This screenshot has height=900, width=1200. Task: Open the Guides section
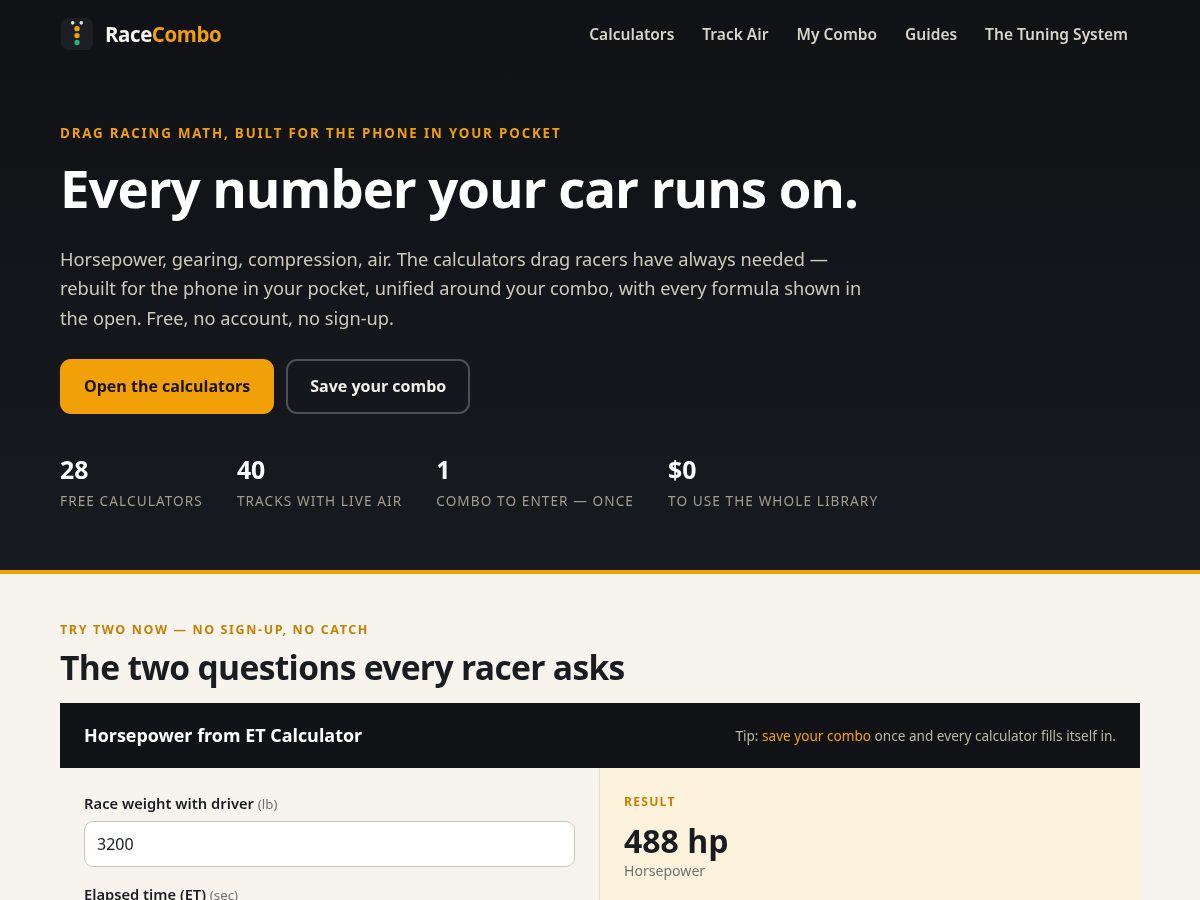931,34
